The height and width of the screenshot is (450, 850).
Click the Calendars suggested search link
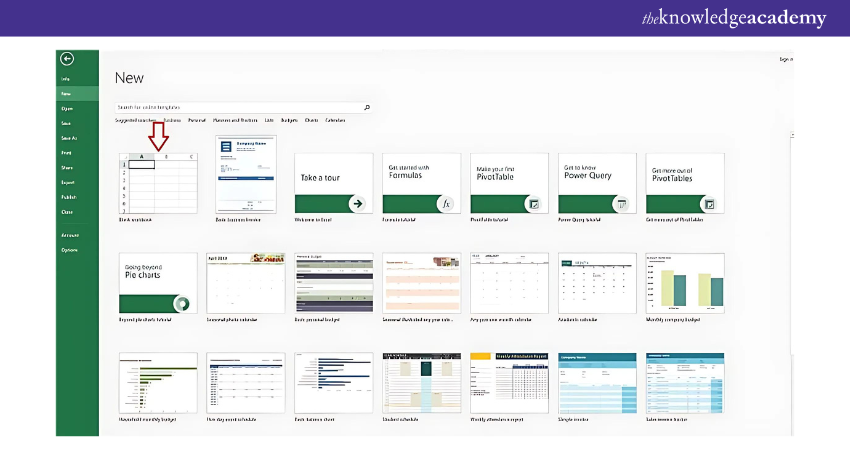[x=335, y=120]
